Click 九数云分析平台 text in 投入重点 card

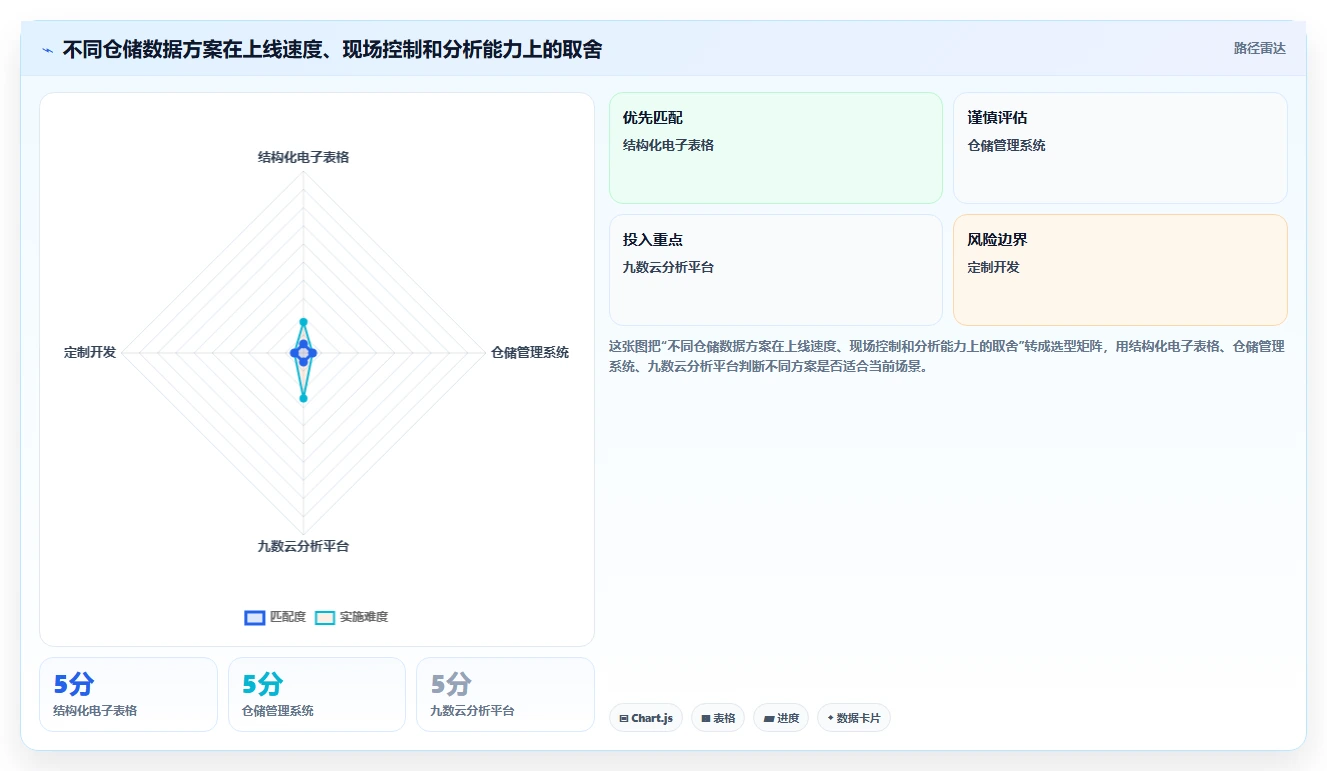click(x=668, y=267)
